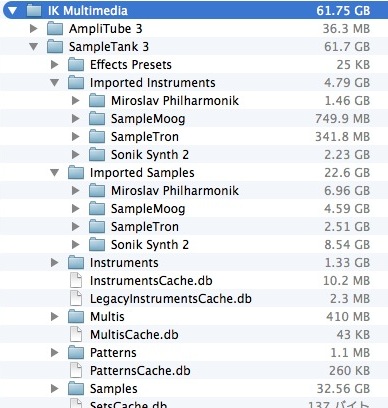Click the 61.7 GB size value

click(347, 47)
